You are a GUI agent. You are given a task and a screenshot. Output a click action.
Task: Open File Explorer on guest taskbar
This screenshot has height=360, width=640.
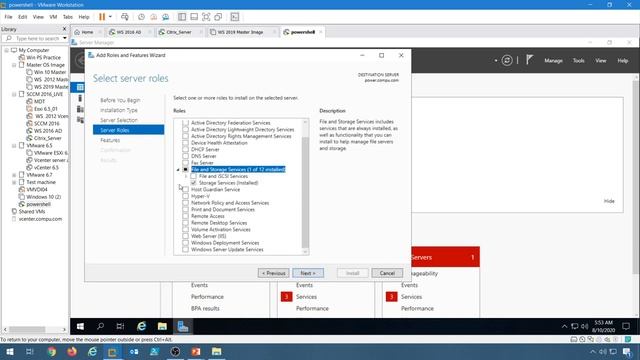(x=162, y=327)
